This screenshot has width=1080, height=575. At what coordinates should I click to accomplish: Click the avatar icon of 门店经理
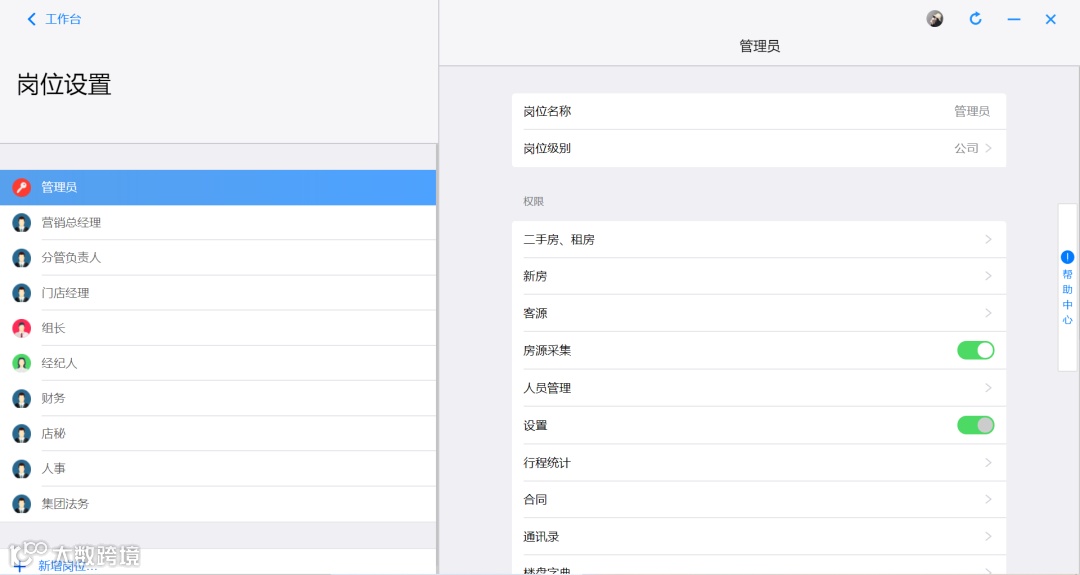pos(22,293)
